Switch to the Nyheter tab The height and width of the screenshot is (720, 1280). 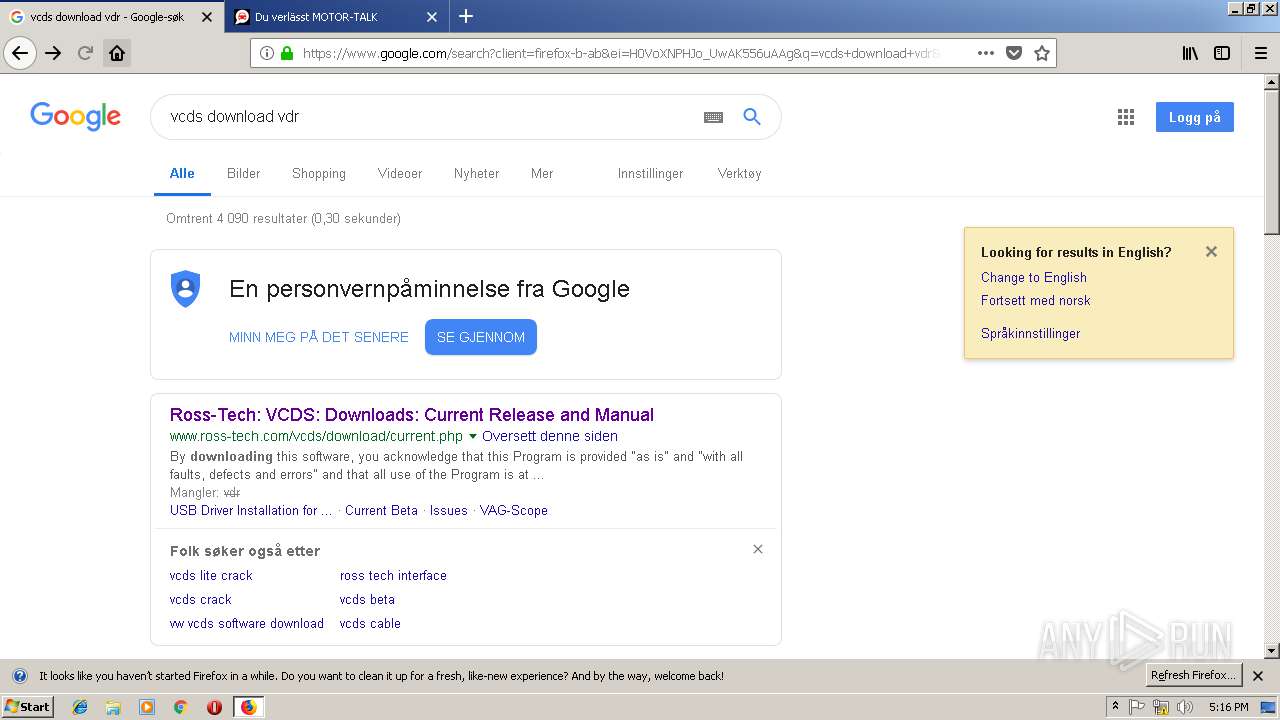click(476, 173)
